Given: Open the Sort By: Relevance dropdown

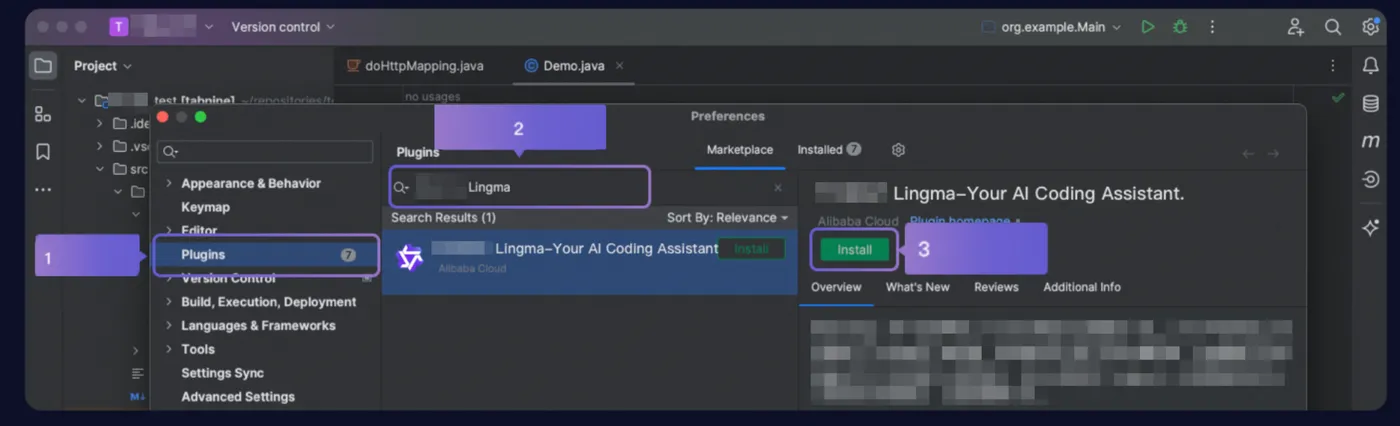Looking at the screenshot, I should pos(727,217).
